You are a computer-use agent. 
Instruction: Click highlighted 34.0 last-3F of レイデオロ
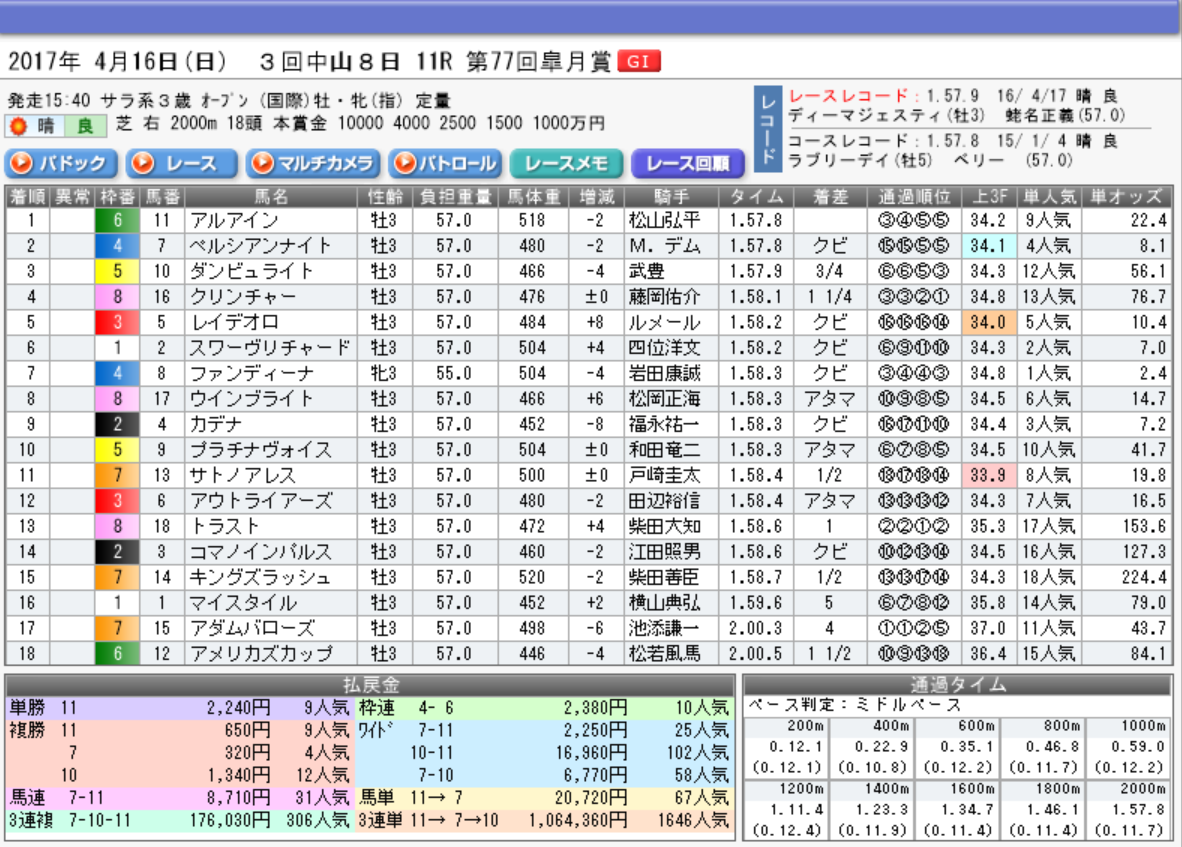point(988,323)
